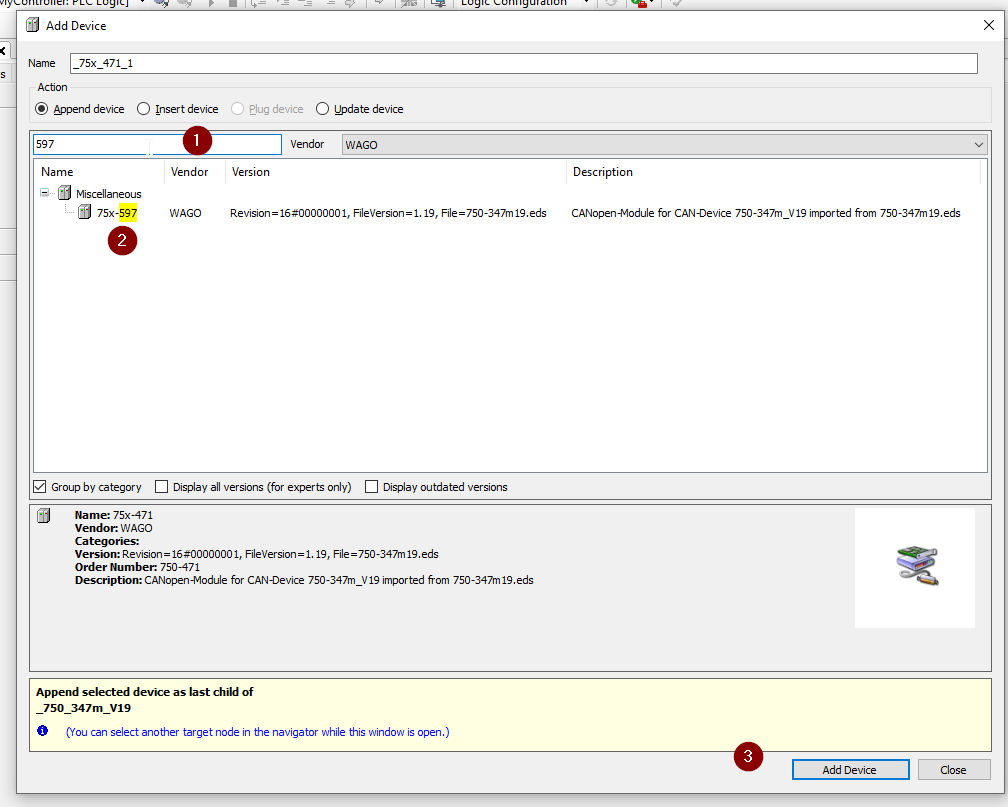
Task: Click the WAGO vendor cell in list
Action: 185,213
